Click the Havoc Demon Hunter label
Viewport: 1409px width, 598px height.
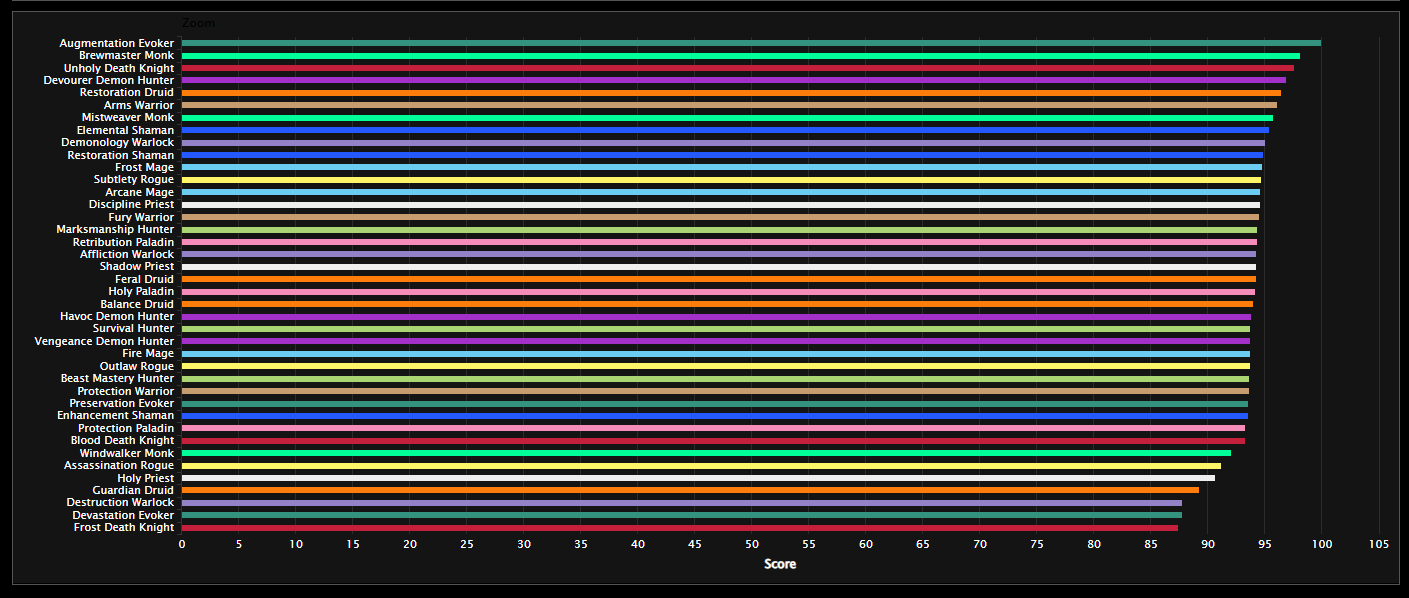[117, 316]
